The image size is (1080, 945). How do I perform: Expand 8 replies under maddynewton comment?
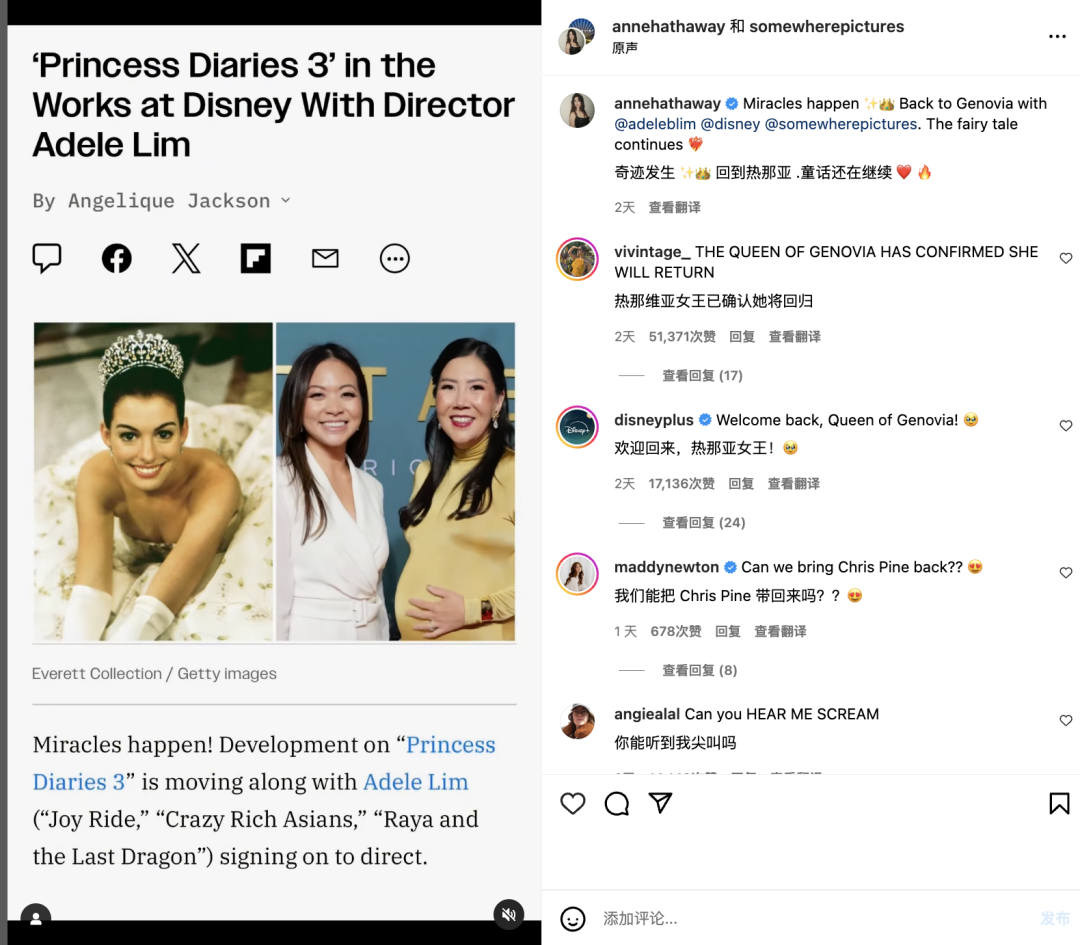click(699, 670)
